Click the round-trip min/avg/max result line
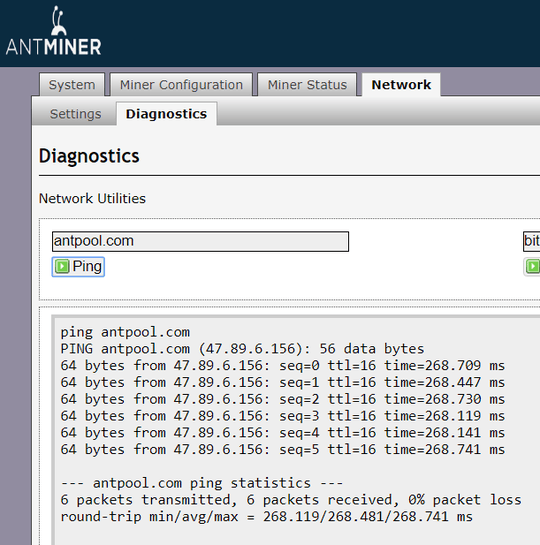 tap(267, 516)
